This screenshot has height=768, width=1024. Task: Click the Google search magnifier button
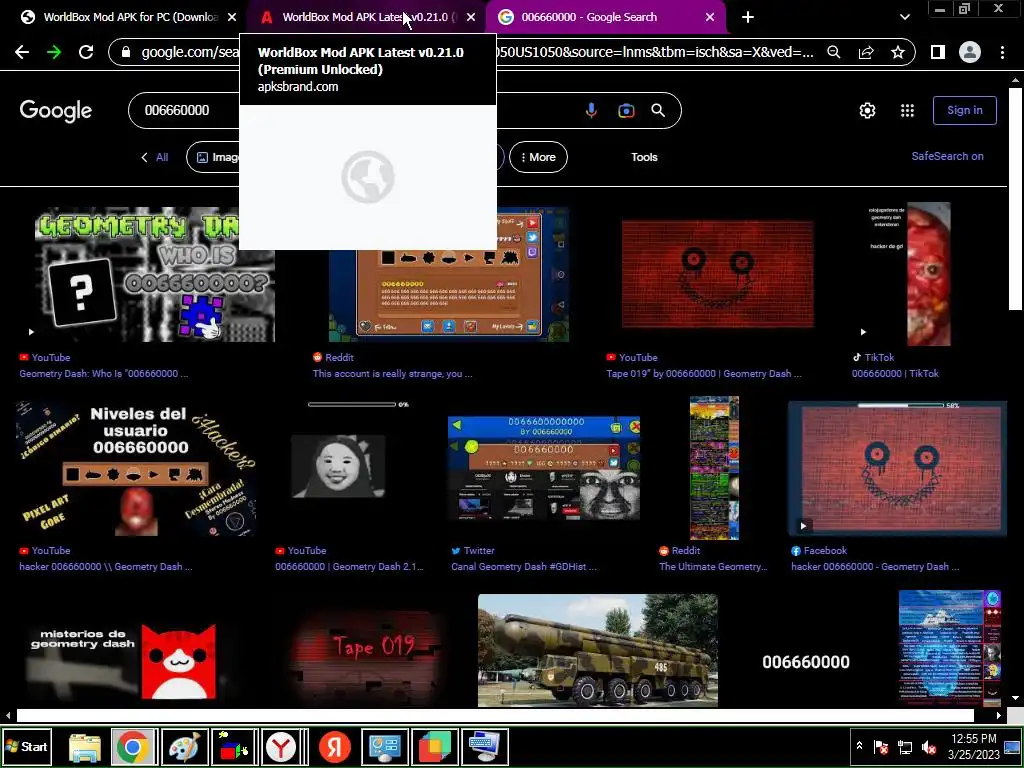[x=658, y=110]
